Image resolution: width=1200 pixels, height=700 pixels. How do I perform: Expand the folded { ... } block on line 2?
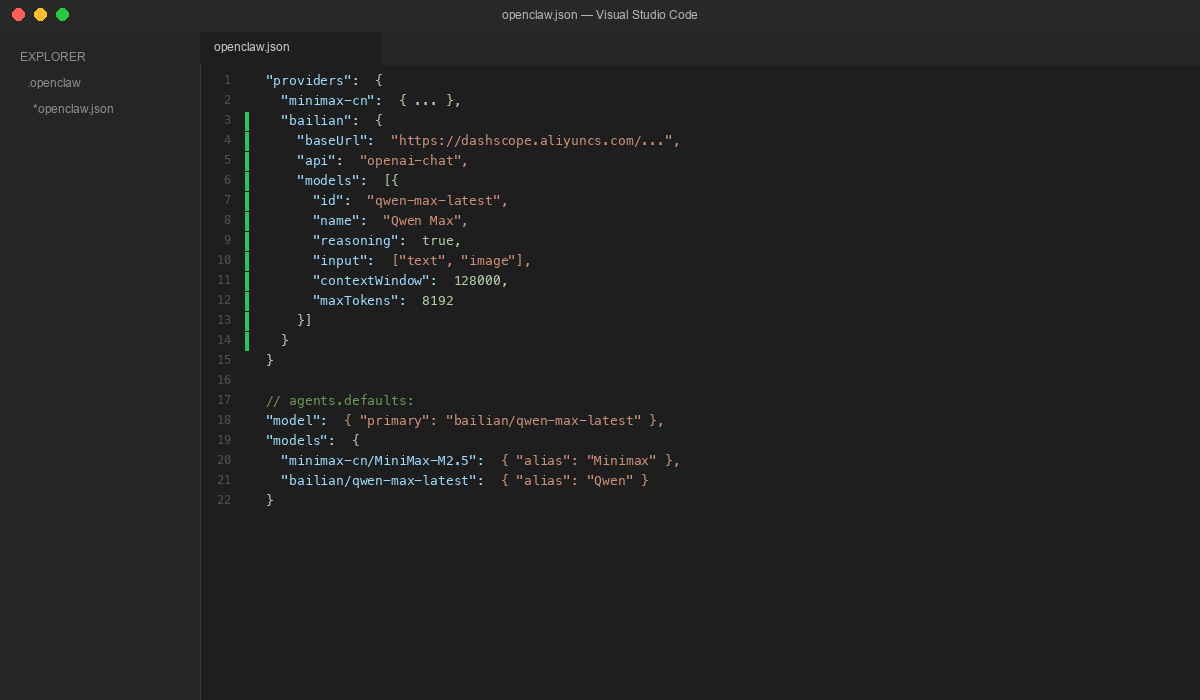pos(429,100)
